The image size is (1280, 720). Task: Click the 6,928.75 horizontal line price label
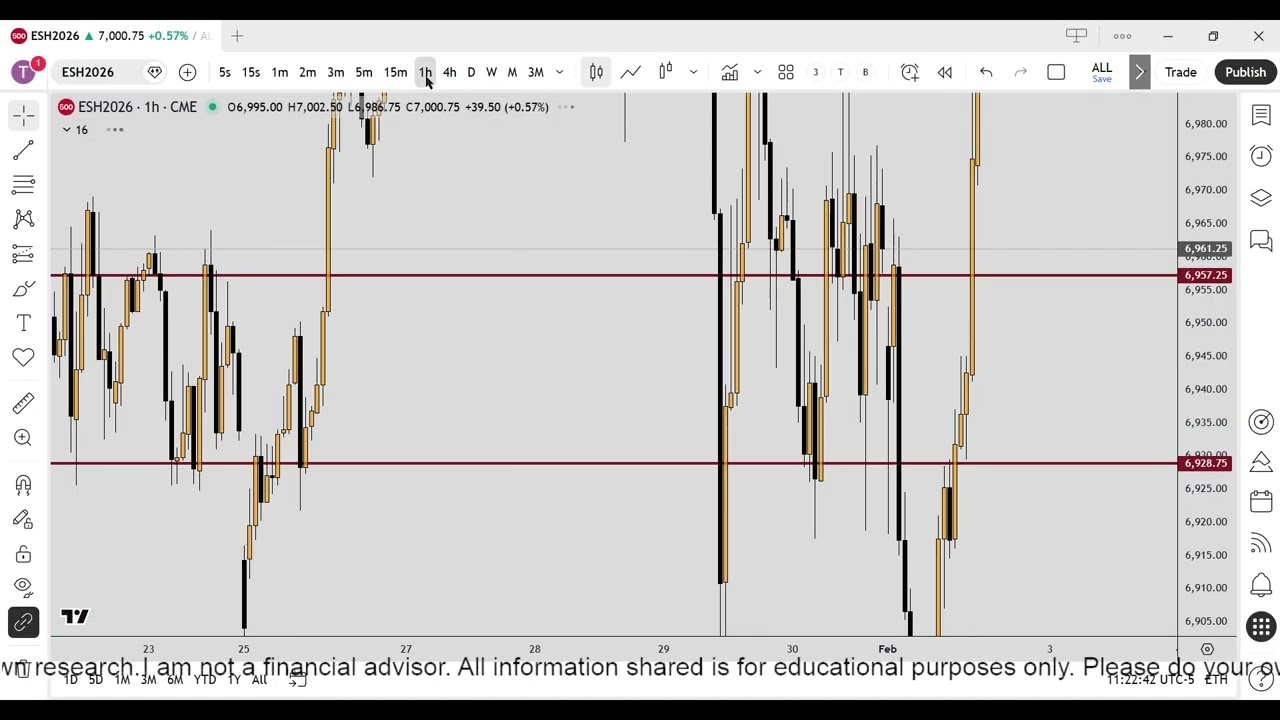pos(1205,463)
